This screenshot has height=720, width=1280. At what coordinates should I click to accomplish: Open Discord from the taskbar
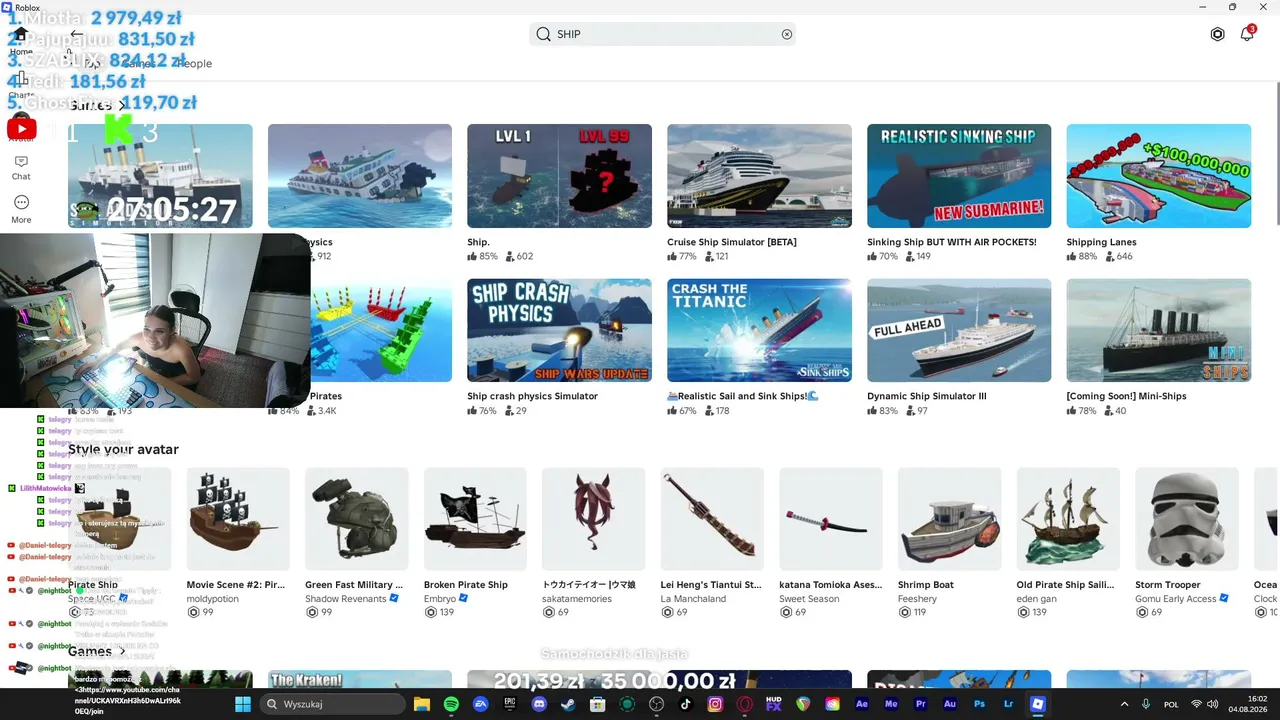[x=539, y=704]
